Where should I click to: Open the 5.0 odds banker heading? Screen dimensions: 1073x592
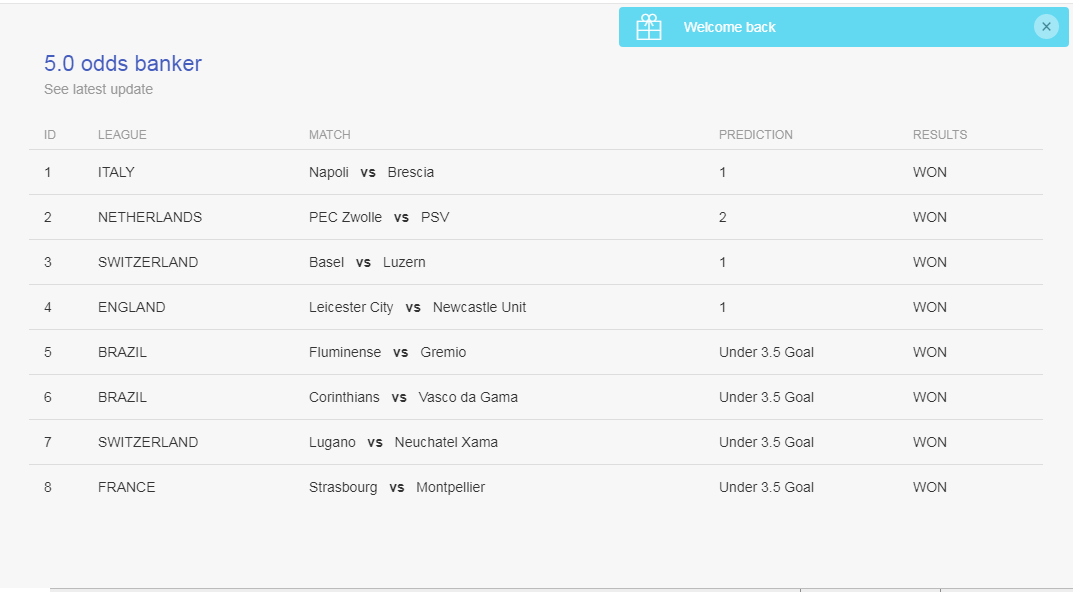click(123, 64)
